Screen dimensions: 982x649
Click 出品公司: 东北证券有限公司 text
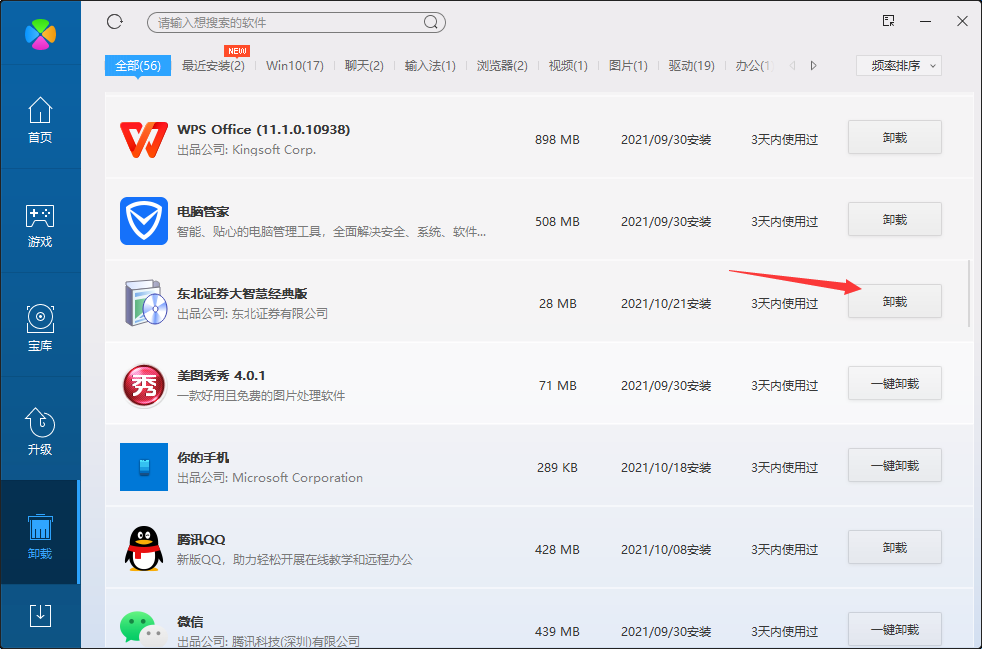point(253,314)
